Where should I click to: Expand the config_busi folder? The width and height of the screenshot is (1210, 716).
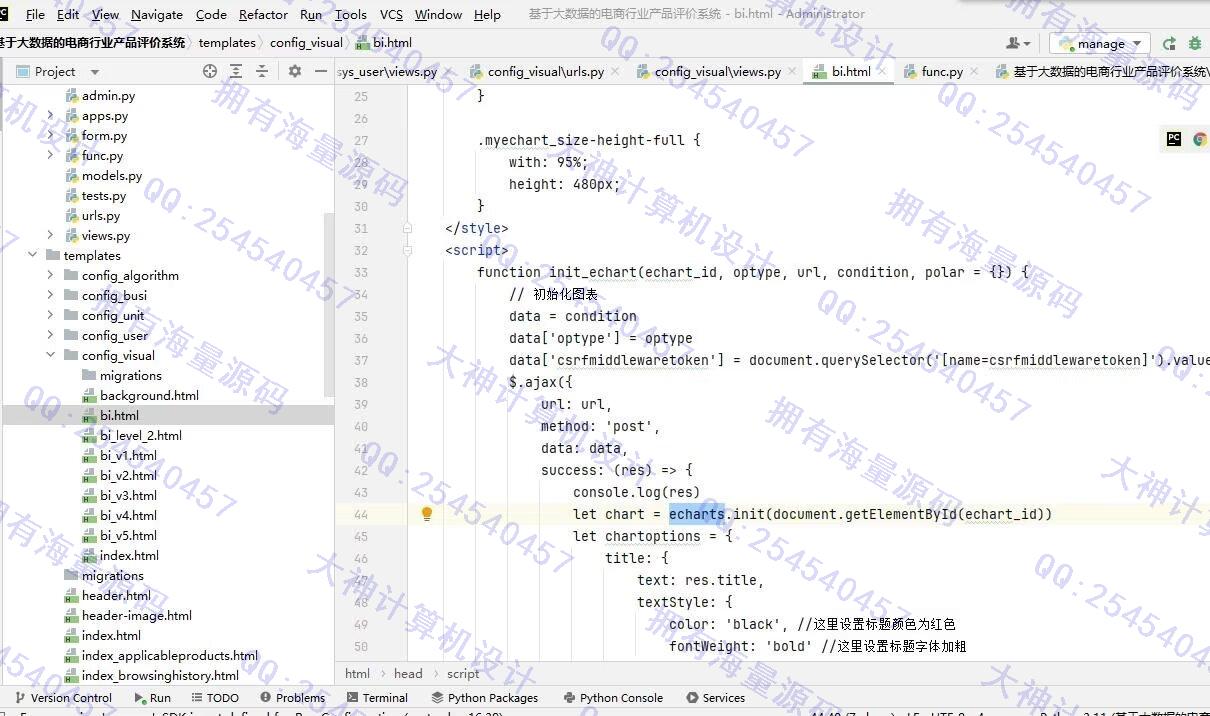click(x=50, y=295)
